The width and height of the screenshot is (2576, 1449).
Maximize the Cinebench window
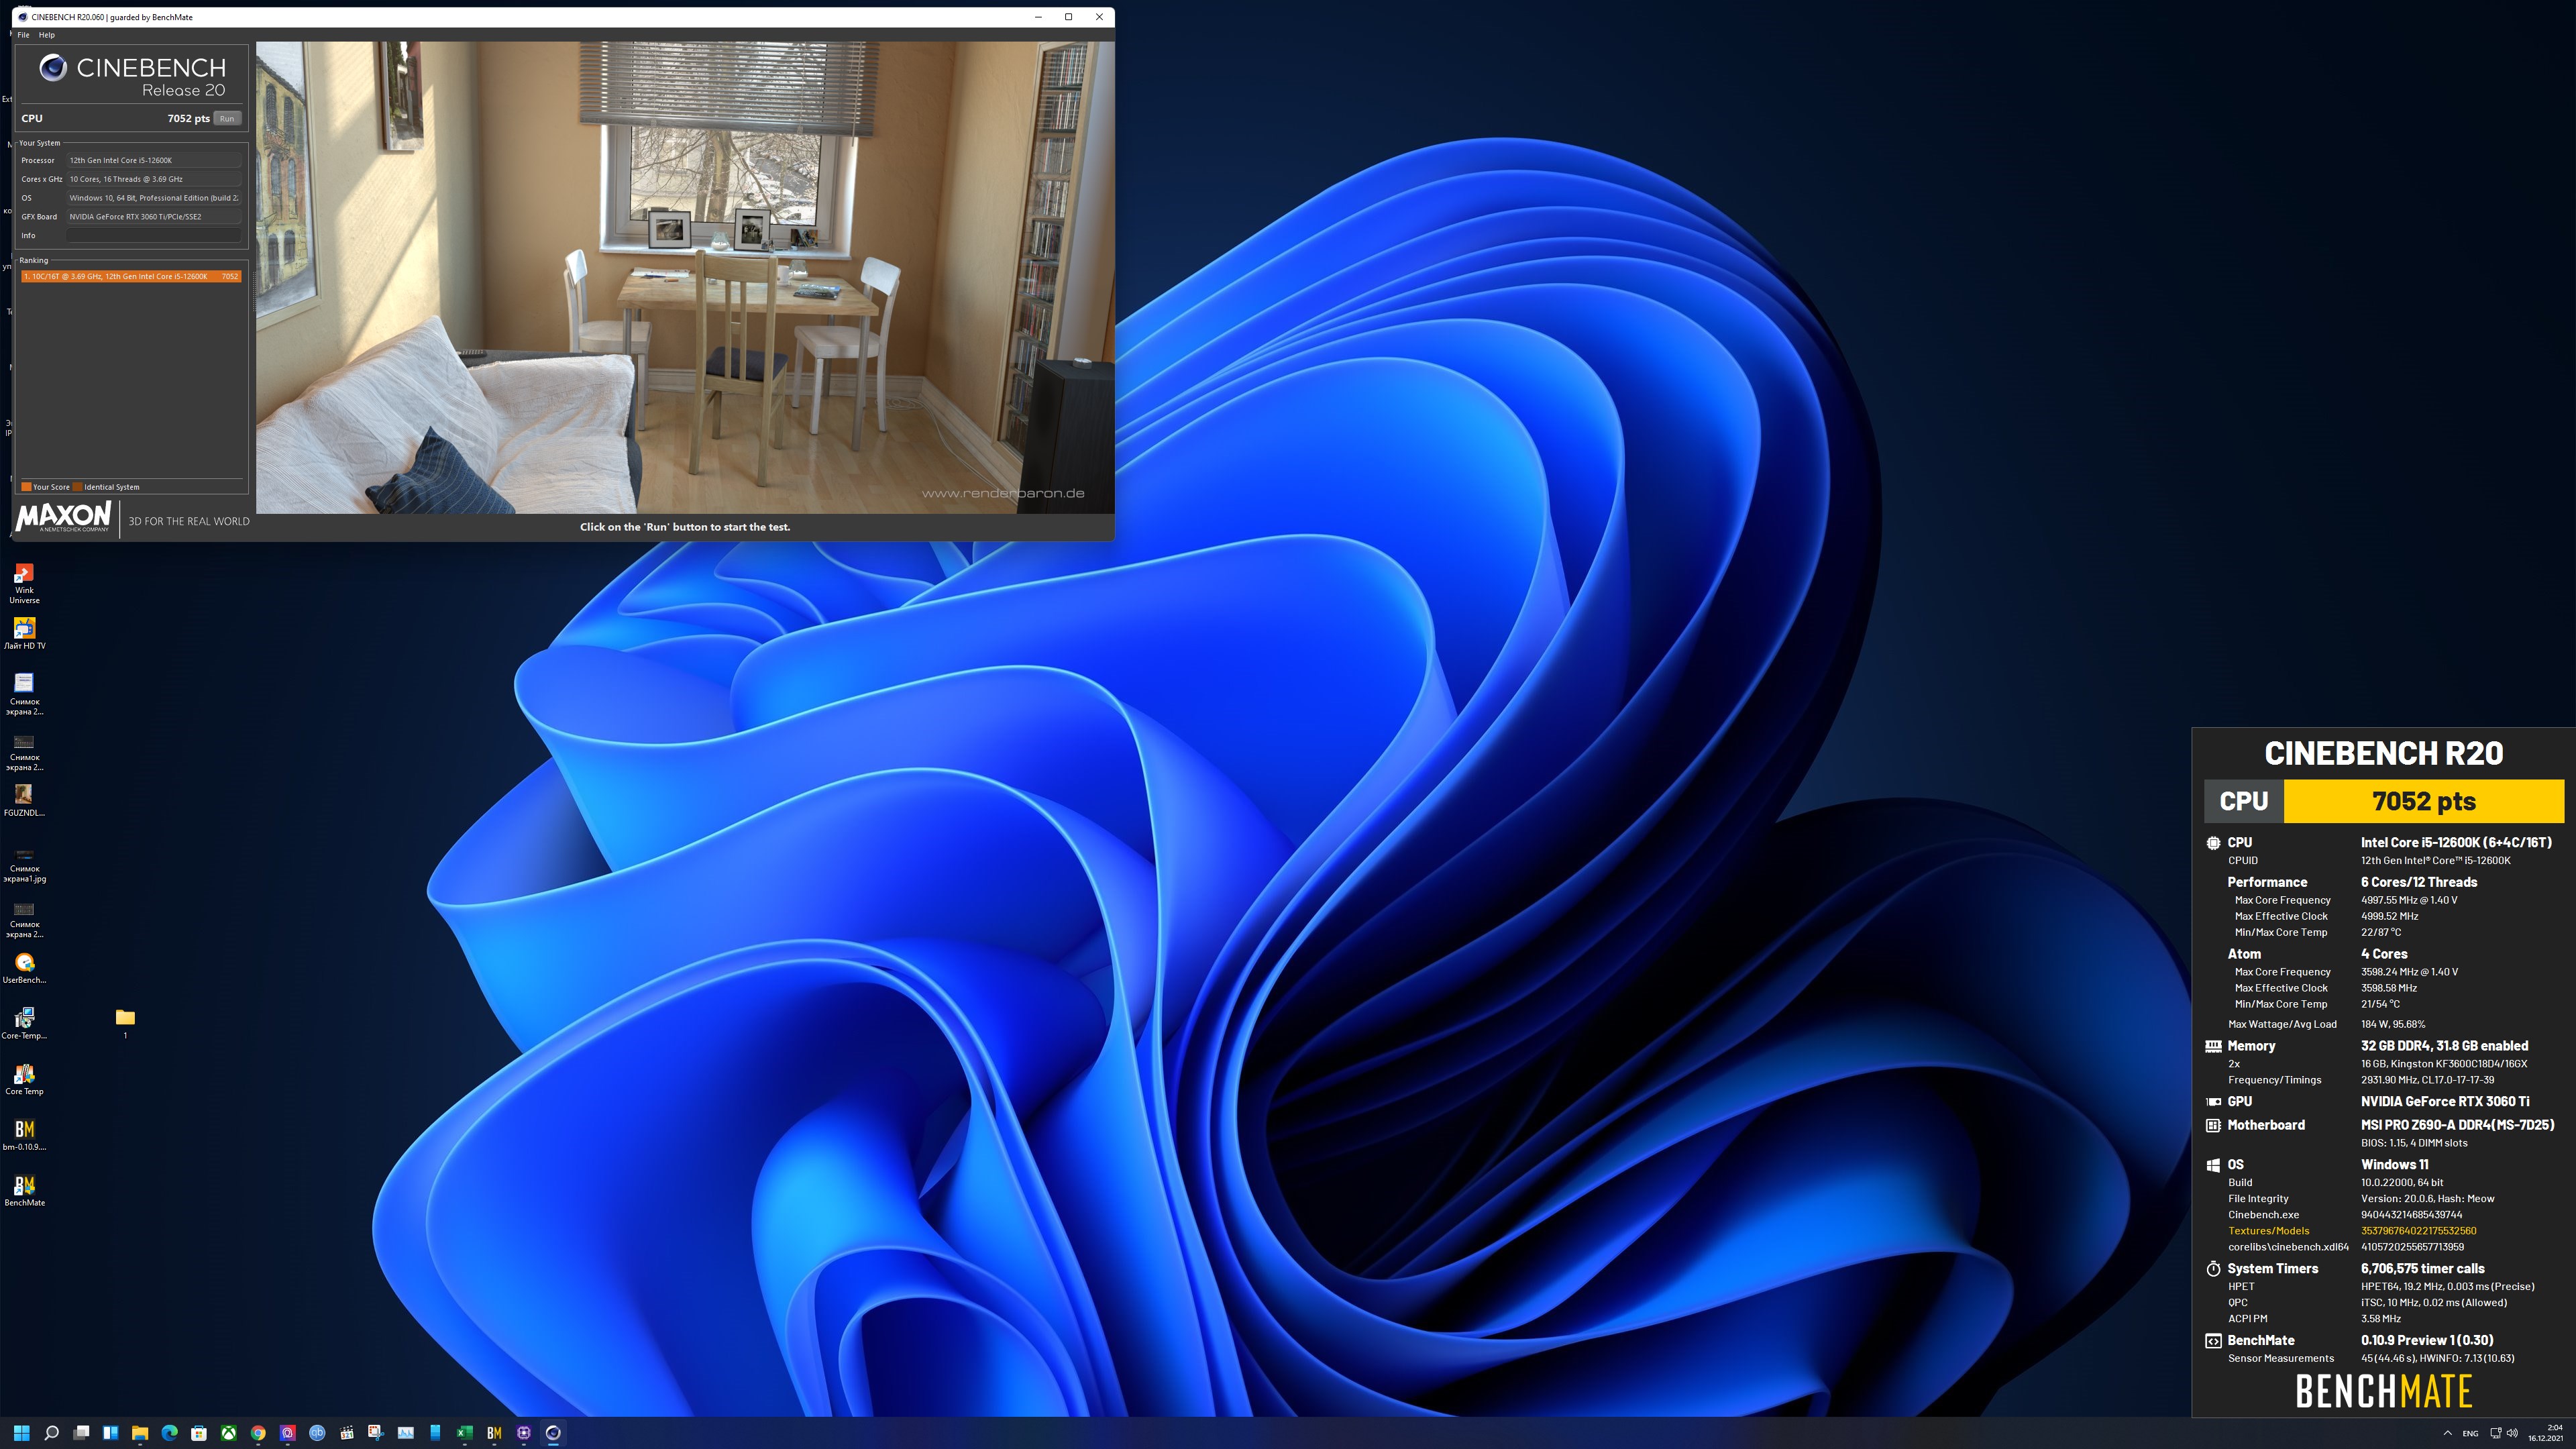1068,17
